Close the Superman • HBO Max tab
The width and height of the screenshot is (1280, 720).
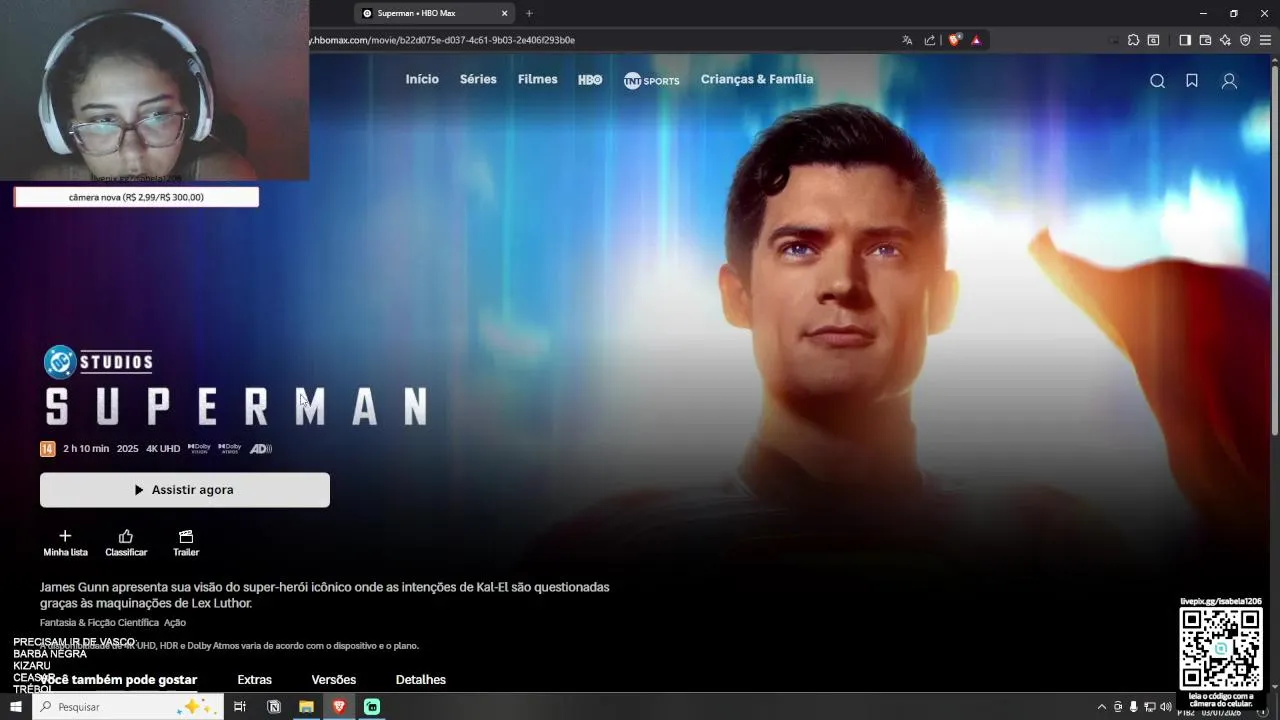click(x=504, y=13)
